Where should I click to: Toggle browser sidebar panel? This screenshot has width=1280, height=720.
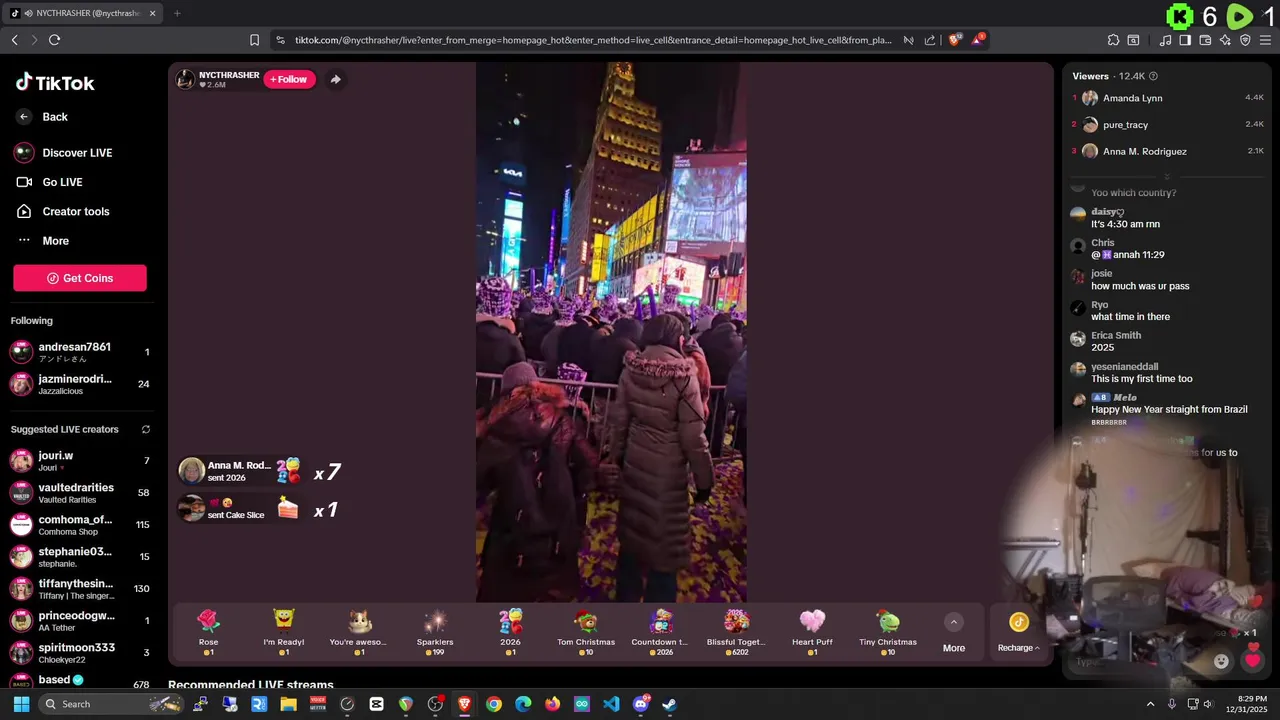(1185, 40)
